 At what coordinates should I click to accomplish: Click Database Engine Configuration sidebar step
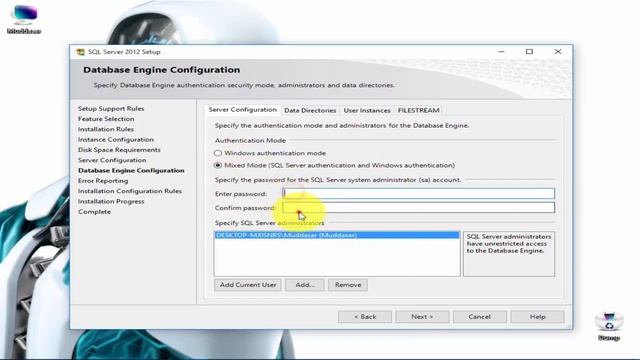[131, 170]
